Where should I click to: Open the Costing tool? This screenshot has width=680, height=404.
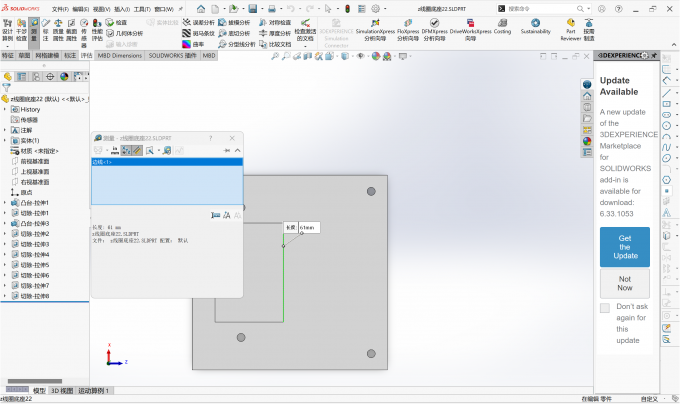[x=502, y=27]
